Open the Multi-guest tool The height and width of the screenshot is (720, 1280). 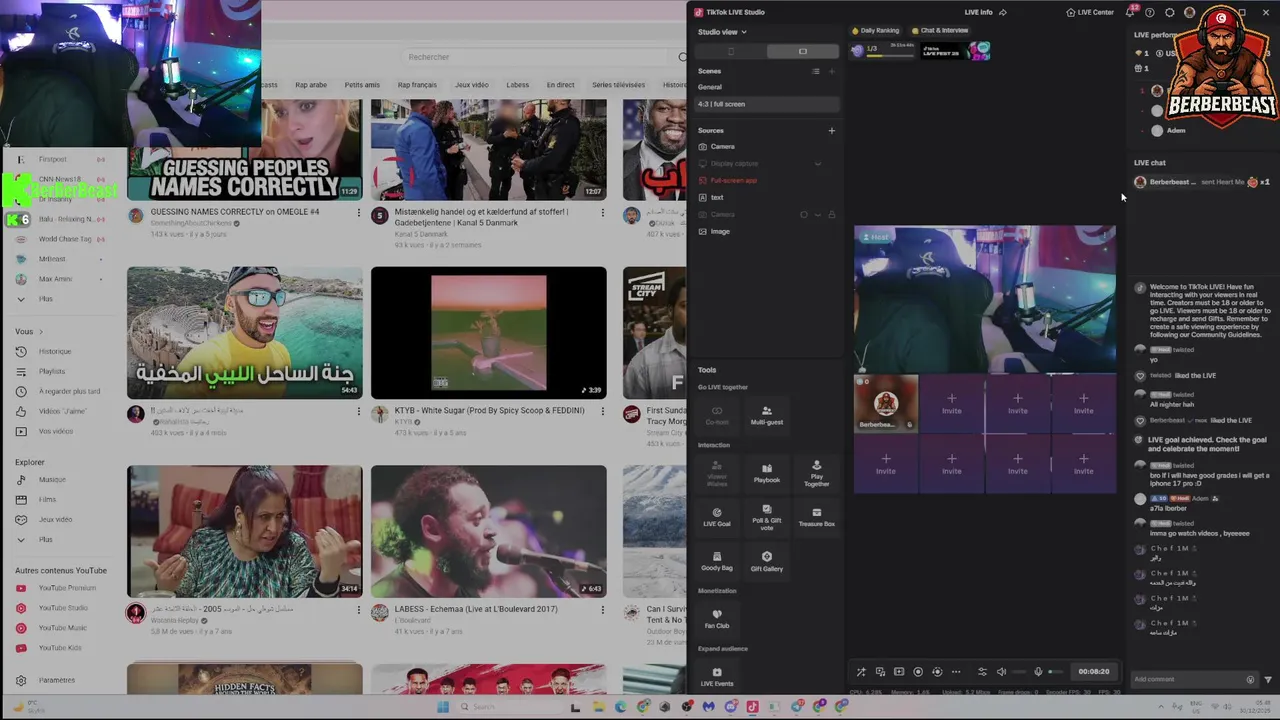(x=767, y=415)
